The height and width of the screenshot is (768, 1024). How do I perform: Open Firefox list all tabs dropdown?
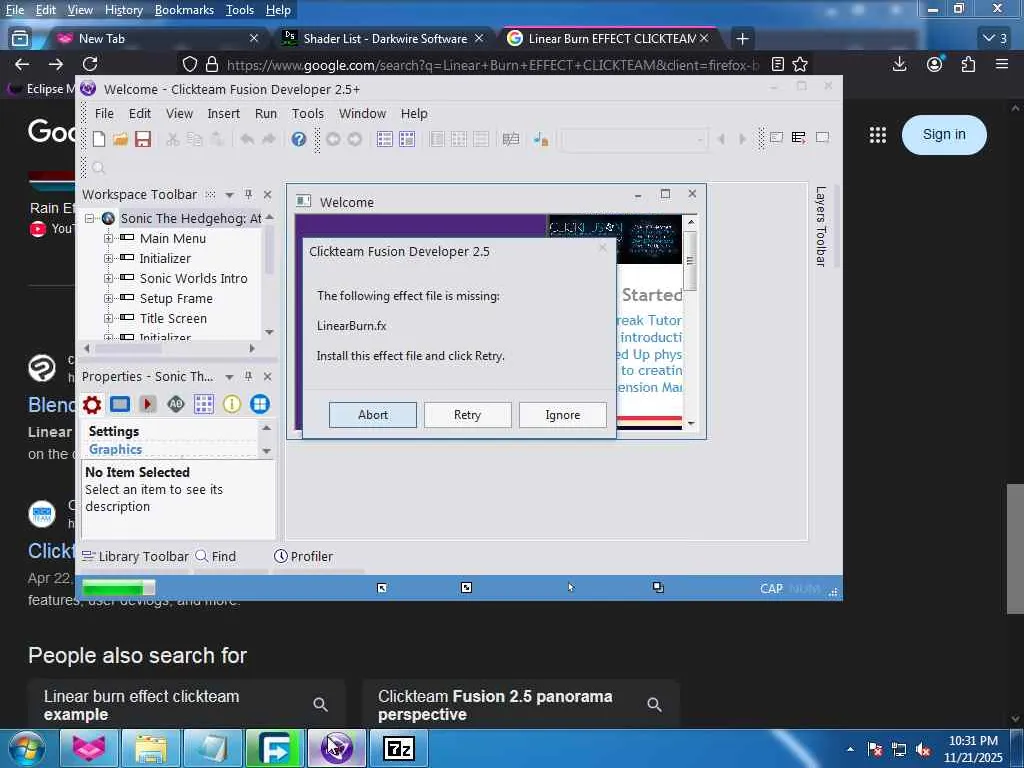point(995,39)
